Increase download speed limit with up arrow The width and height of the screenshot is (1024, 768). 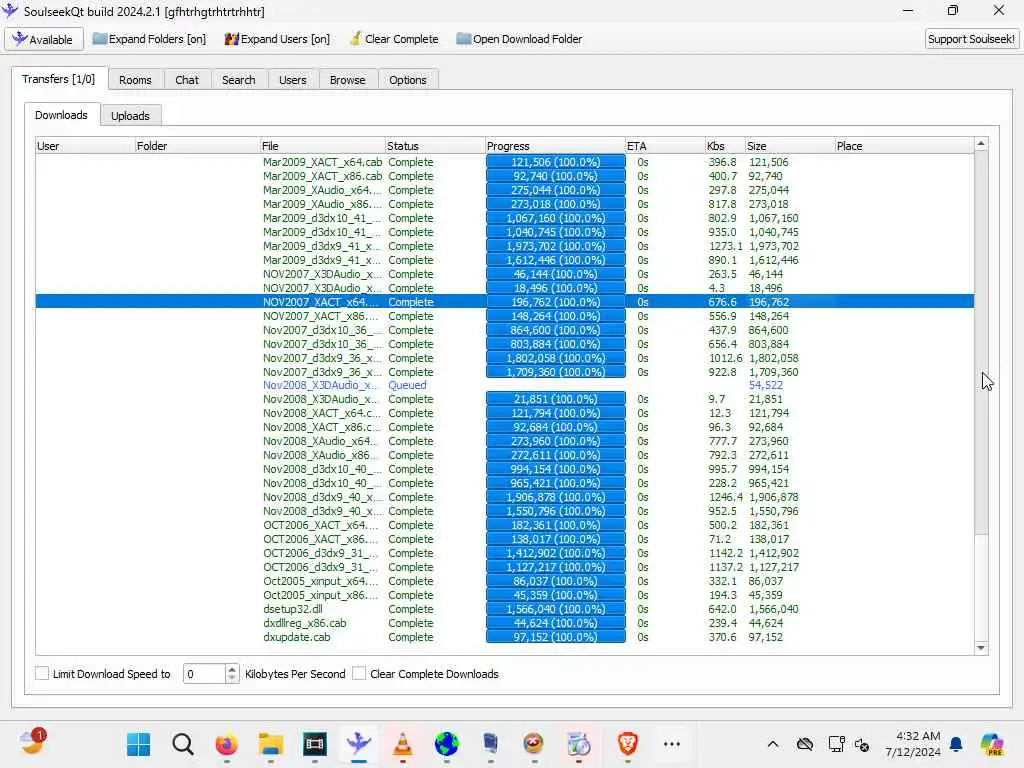tap(232, 669)
